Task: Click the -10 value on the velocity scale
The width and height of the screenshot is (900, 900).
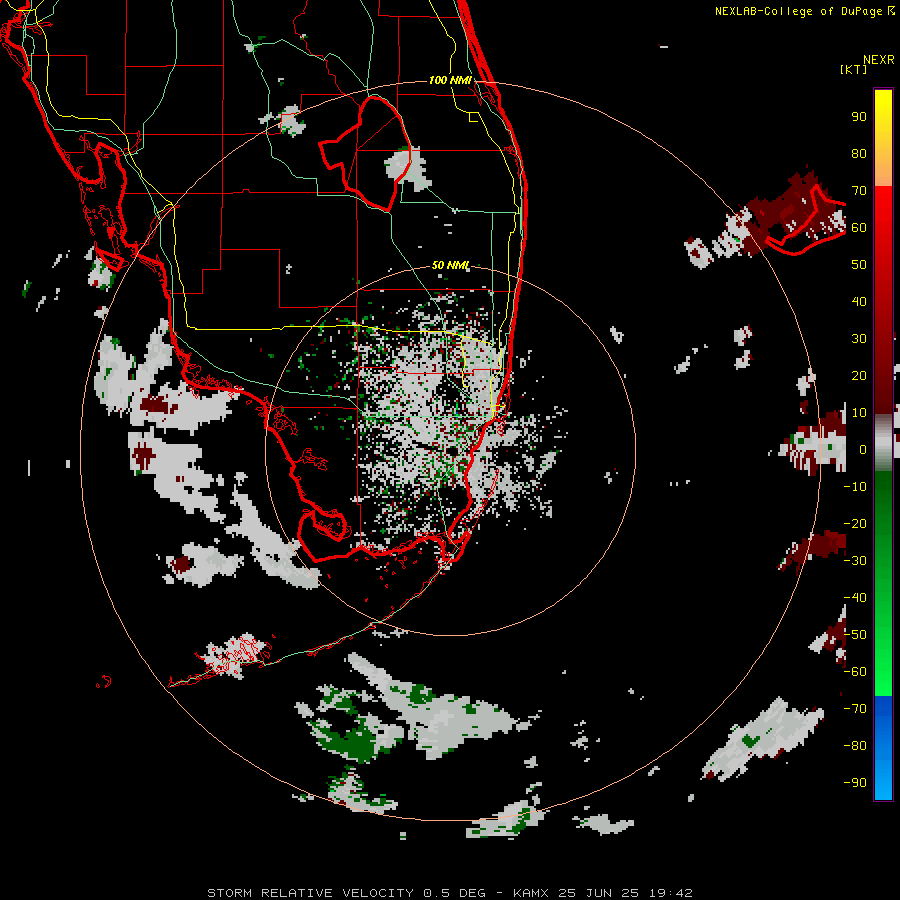Action: pos(855,487)
